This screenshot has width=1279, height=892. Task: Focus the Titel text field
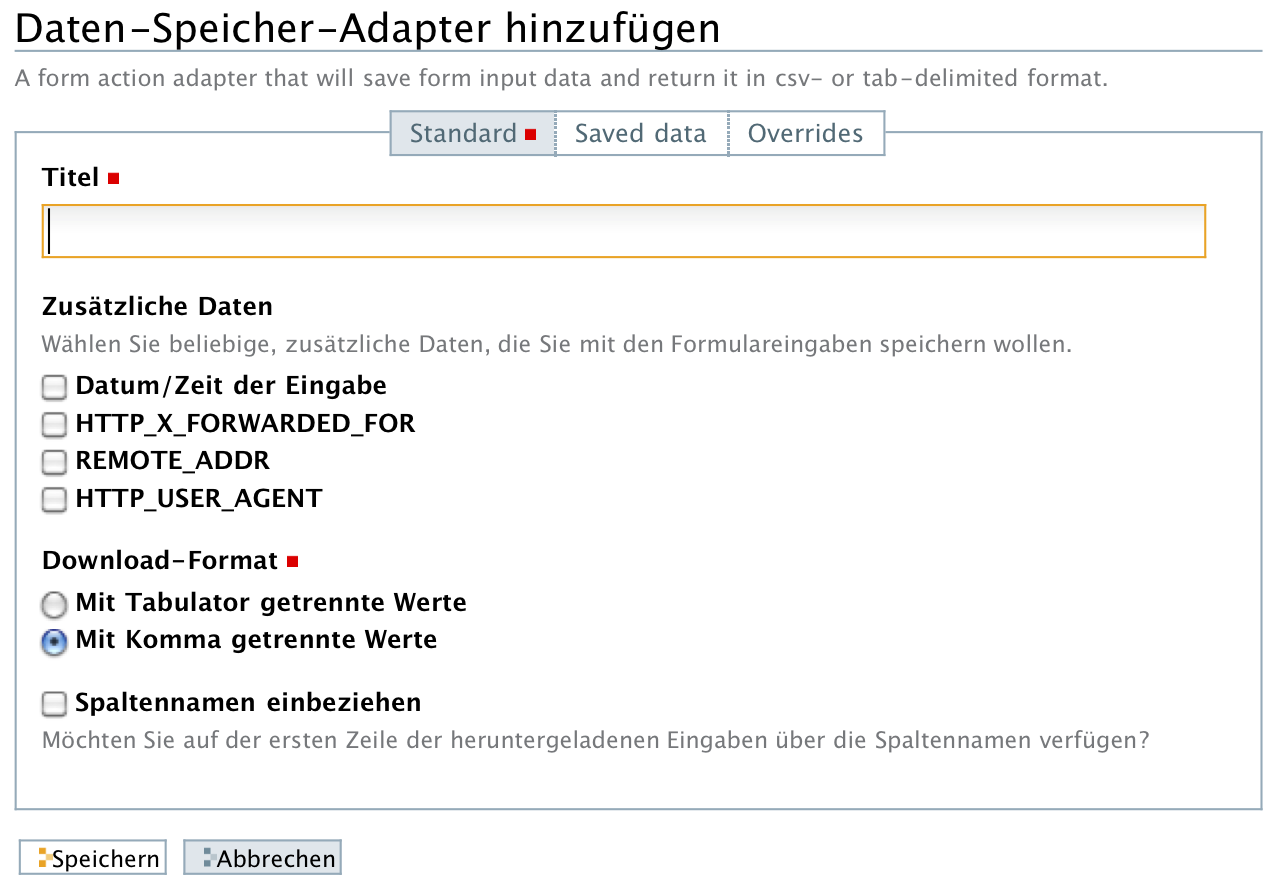click(x=624, y=231)
